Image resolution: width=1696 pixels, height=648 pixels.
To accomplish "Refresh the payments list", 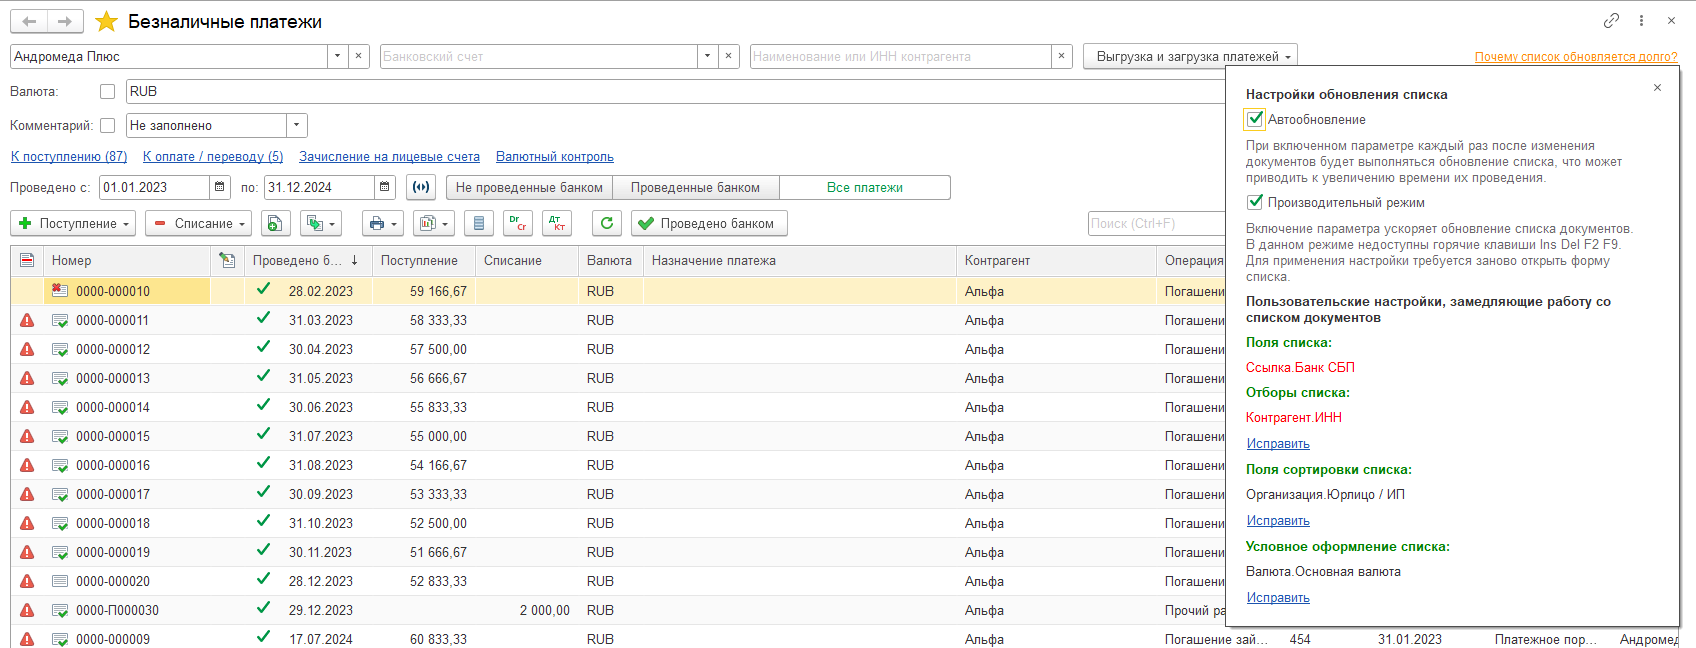I will [x=606, y=224].
